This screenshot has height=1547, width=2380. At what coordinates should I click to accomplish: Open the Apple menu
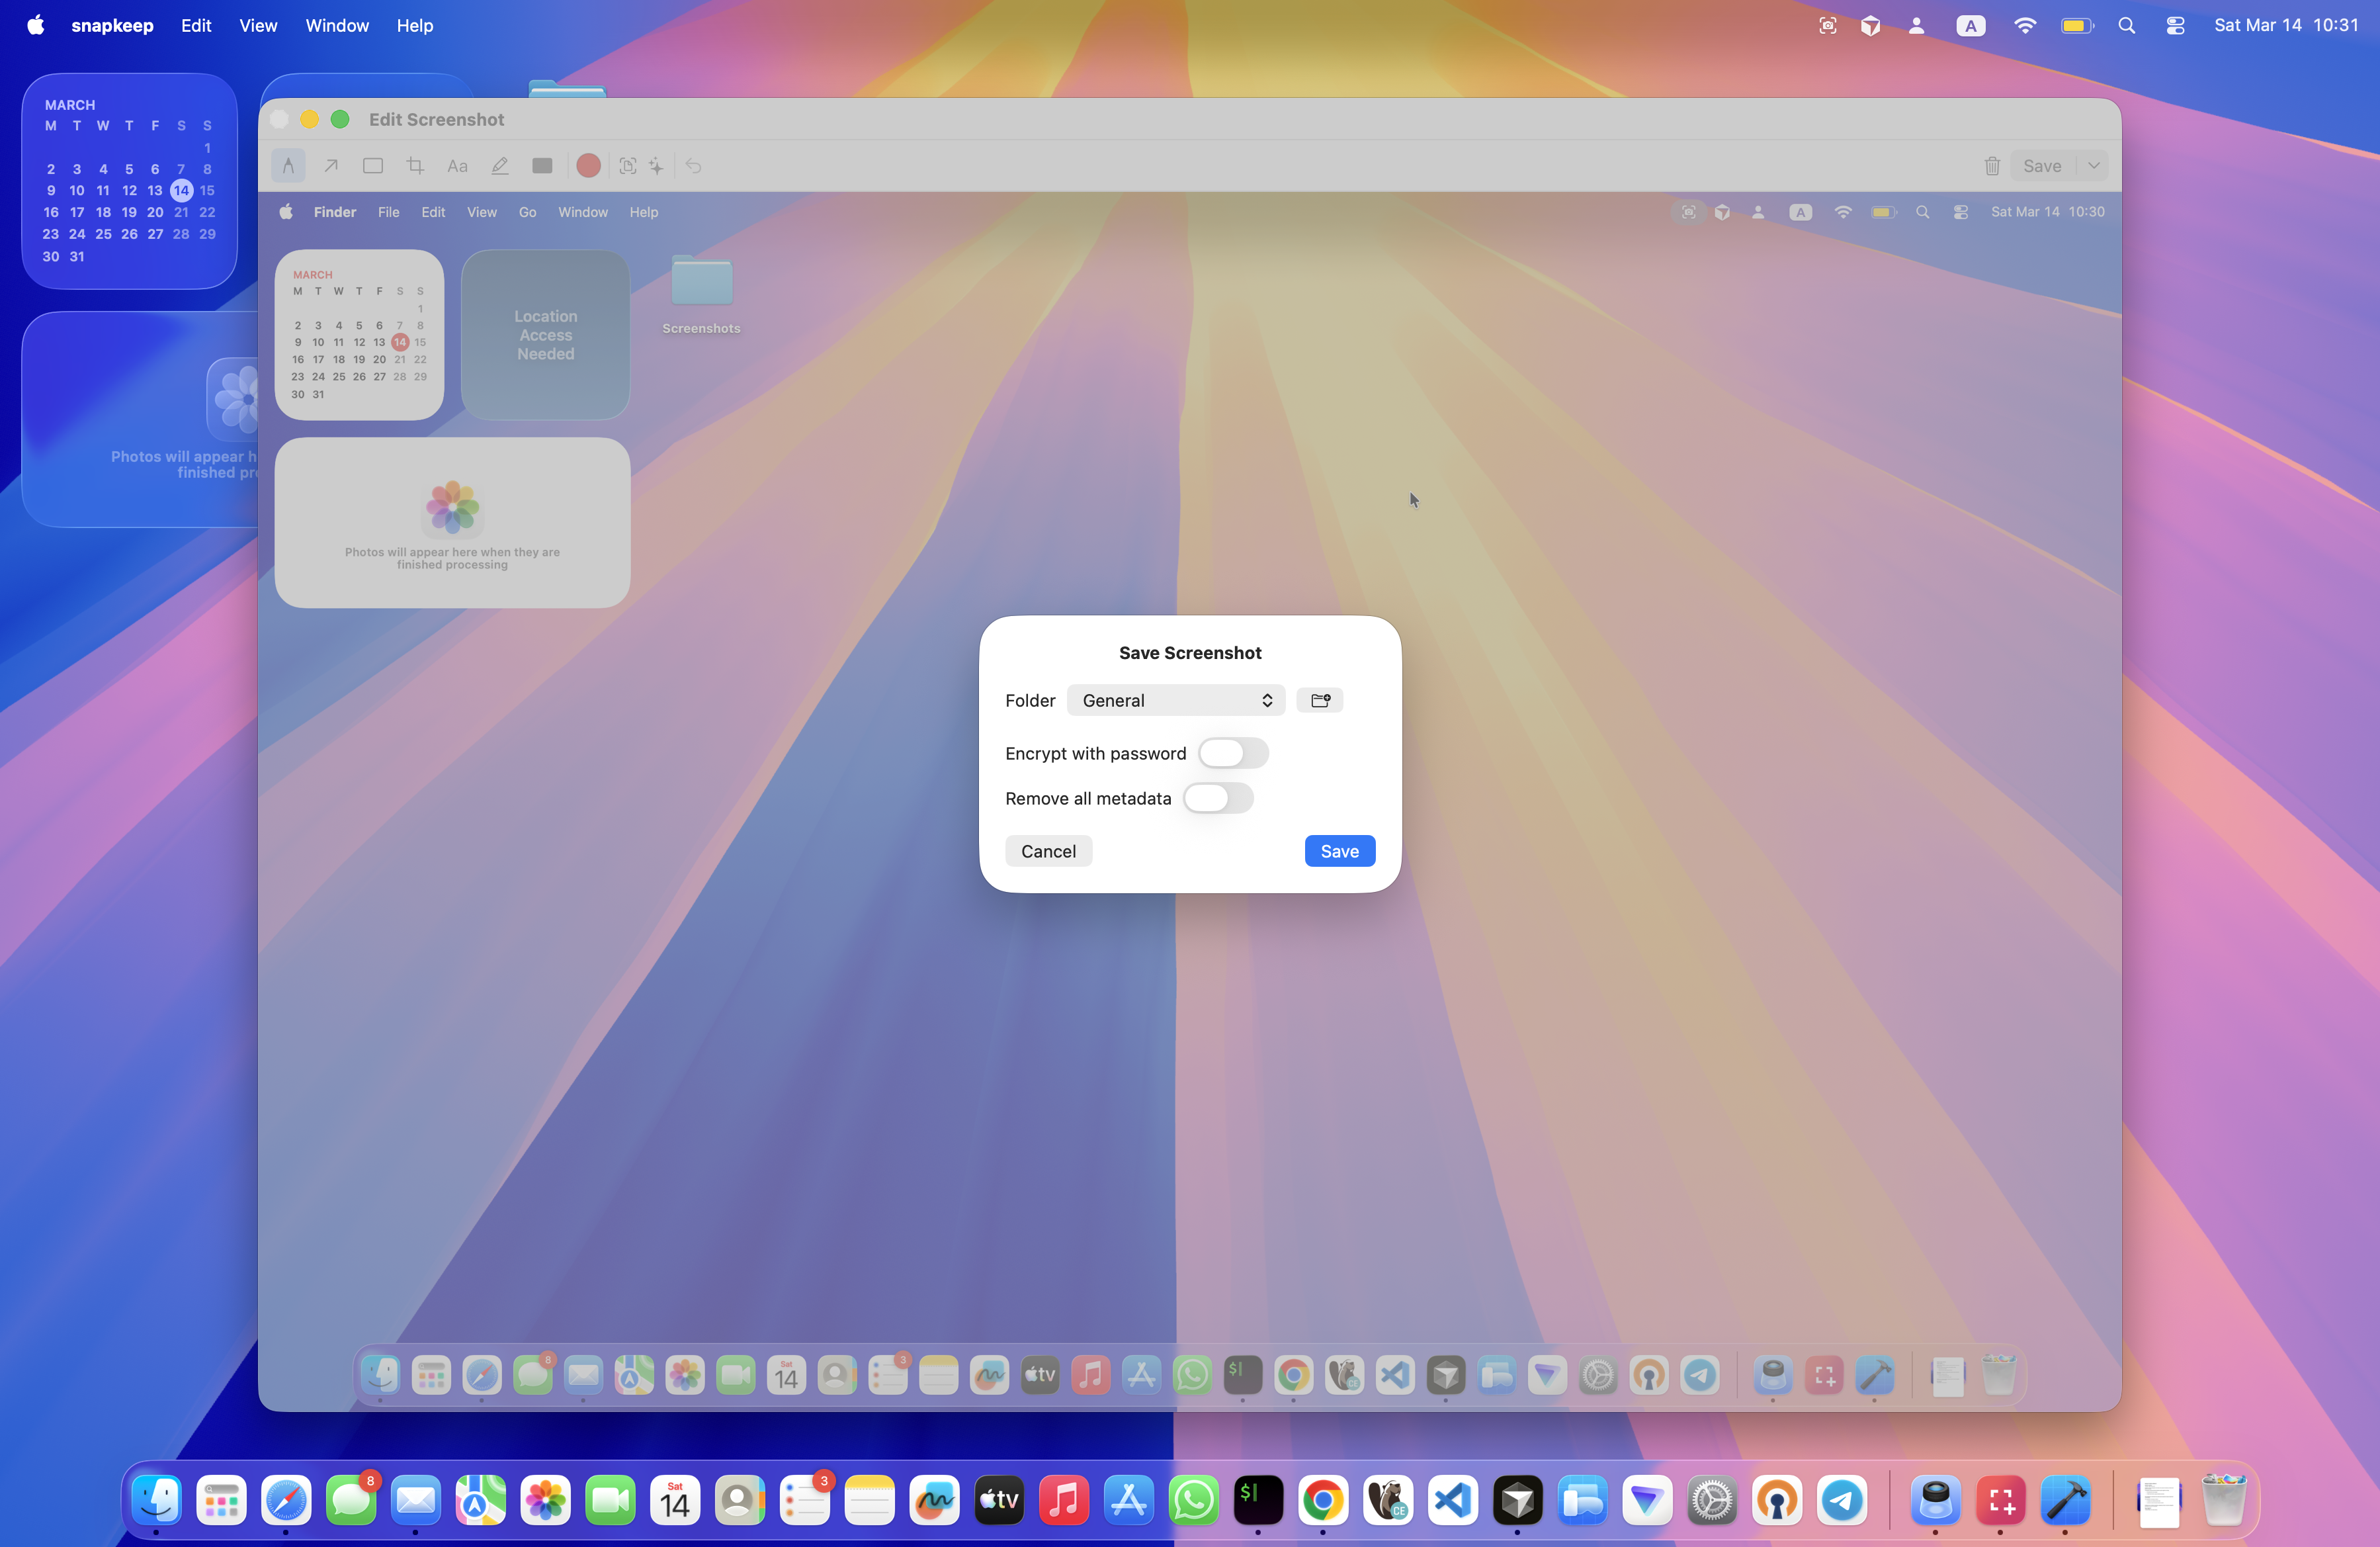pyautogui.click(x=35, y=26)
